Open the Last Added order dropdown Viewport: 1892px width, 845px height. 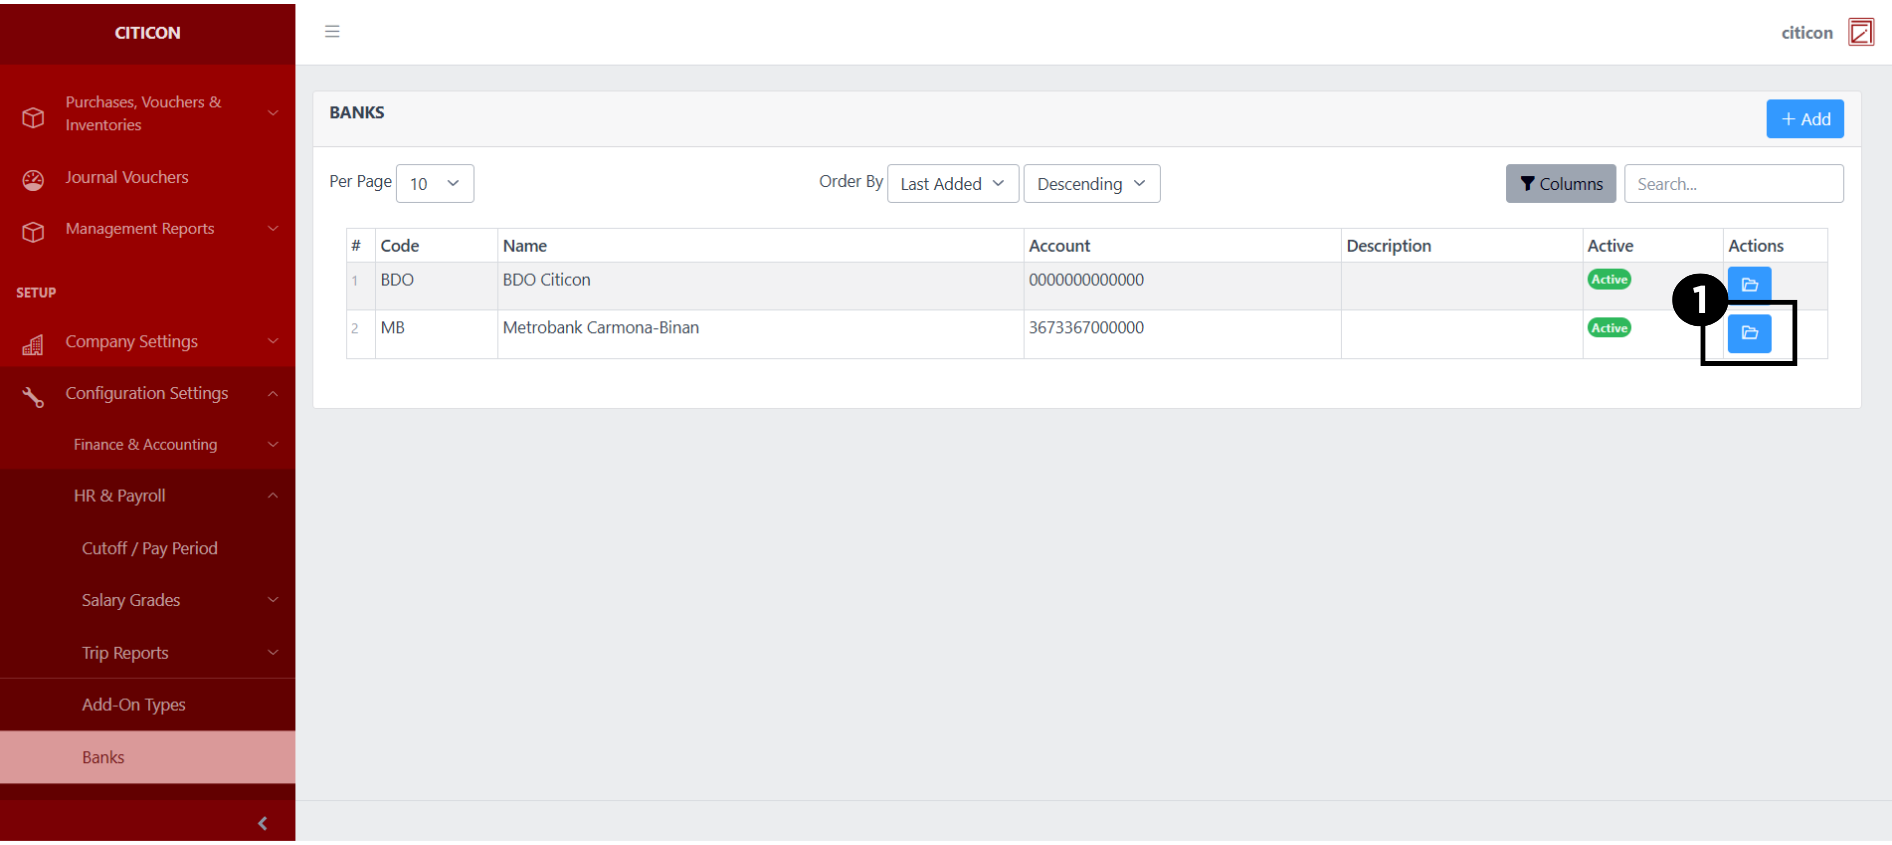[x=952, y=184]
